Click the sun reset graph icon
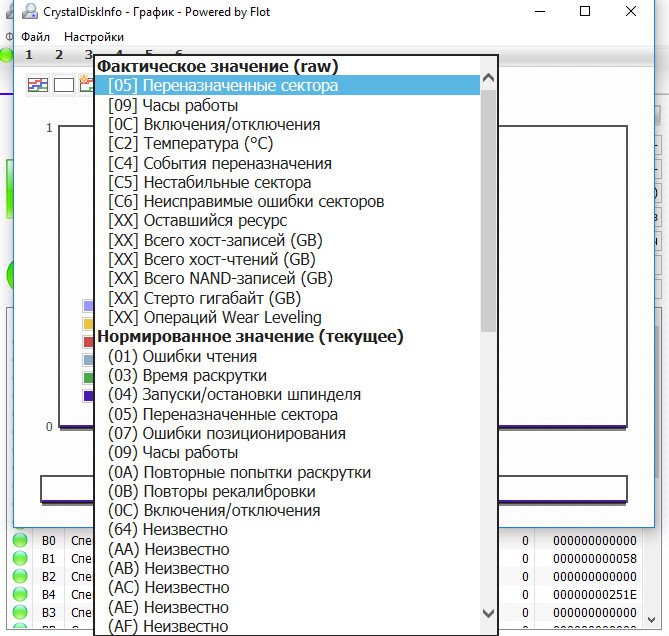669x636 pixels. pyautogui.click(x=87, y=84)
